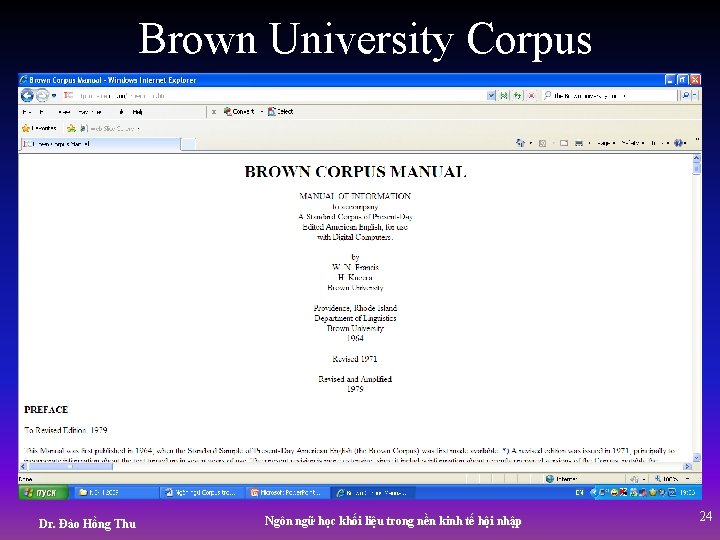The height and width of the screenshot is (540, 720).
Task: Expand the Convert dropdown arrow
Action: [x=262, y=112]
